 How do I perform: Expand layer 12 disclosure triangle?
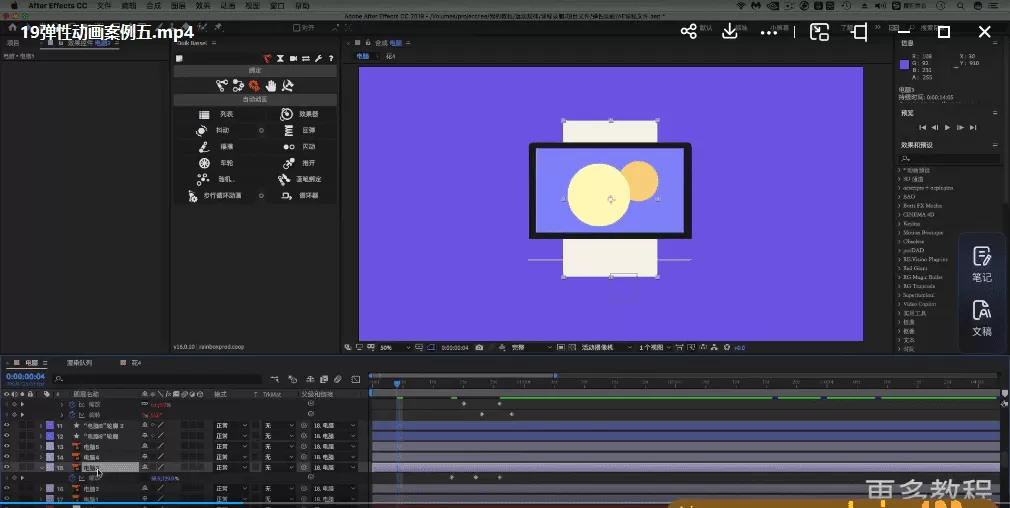[40, 436]
